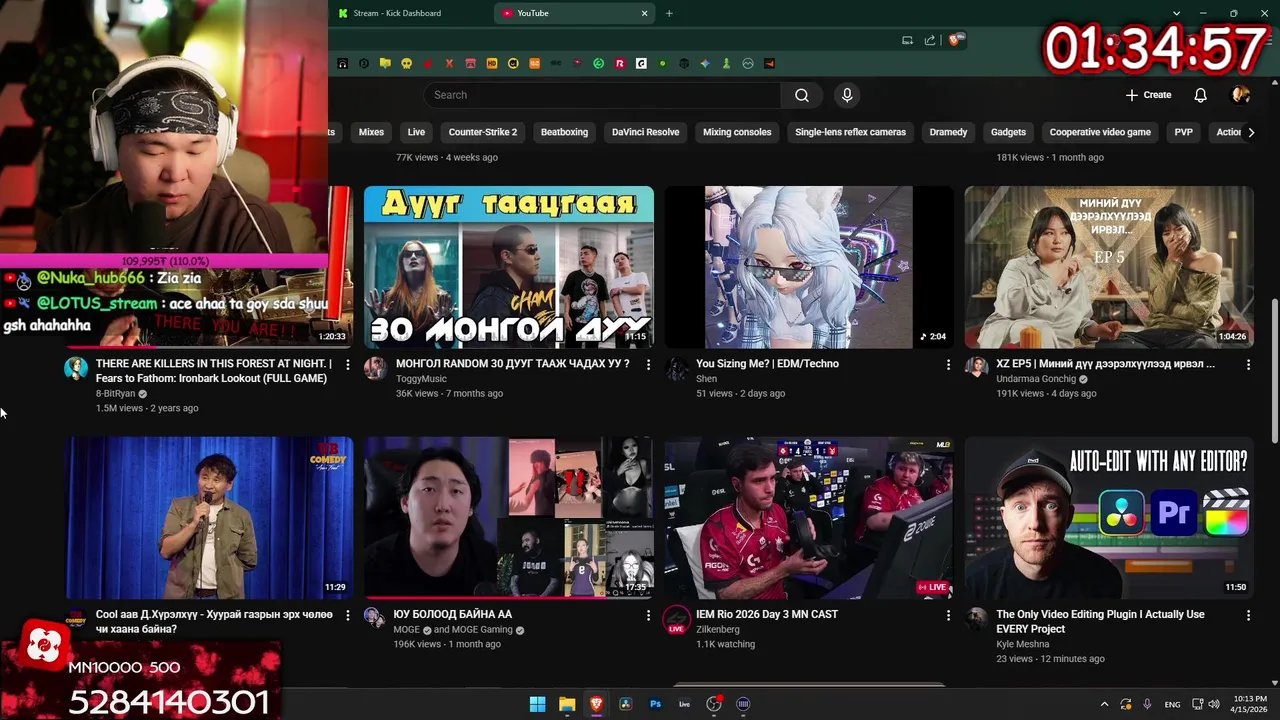Image resolution: width=1280 pixels, height=720 pixels.
Task: Select Single-lens reflex cameras chip
Action: 850,132
